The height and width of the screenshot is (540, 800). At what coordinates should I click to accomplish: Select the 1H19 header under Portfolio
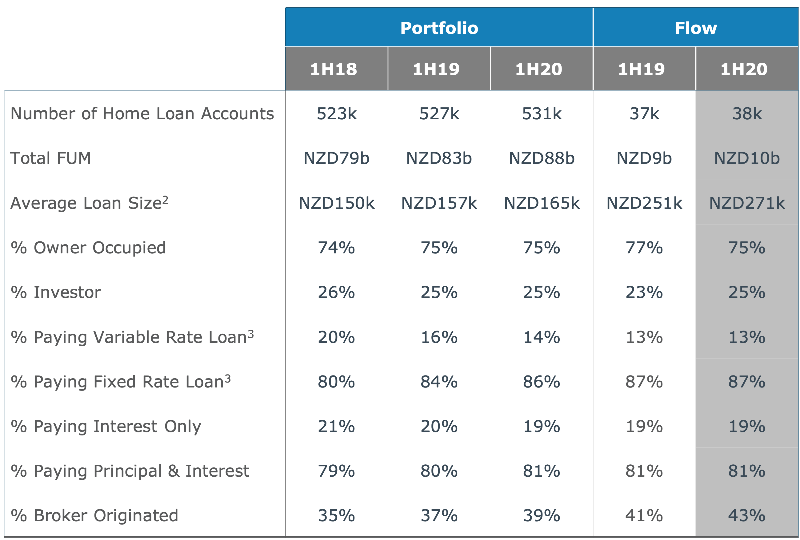tap(439, 69)
